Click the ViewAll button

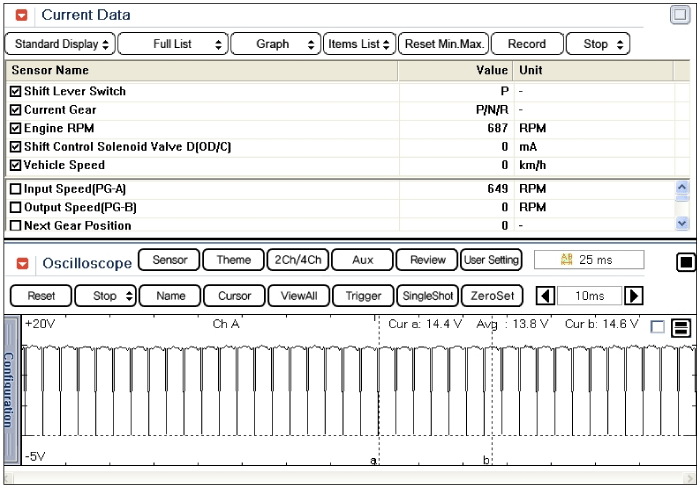pos(299,296)
